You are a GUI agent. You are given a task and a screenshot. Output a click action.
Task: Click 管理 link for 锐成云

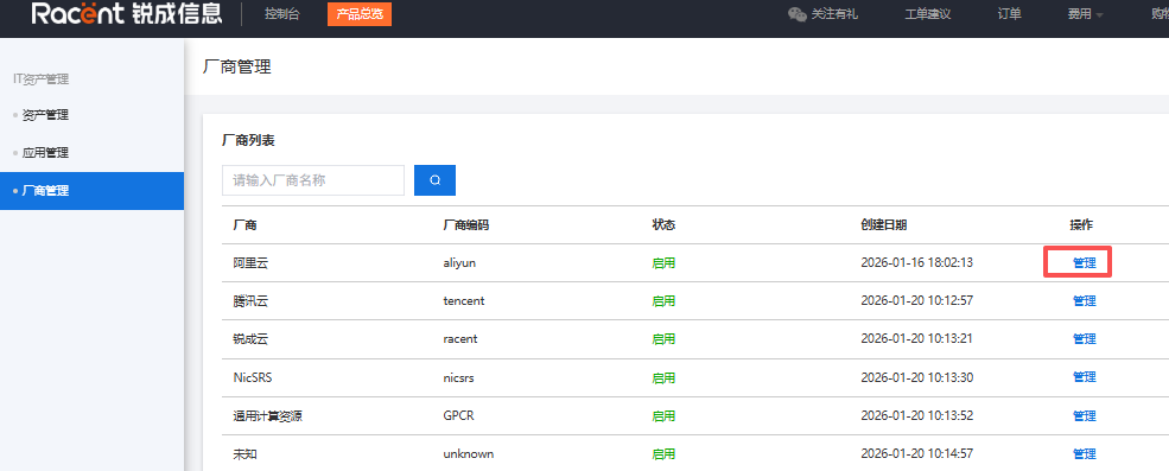(1084, 339)
